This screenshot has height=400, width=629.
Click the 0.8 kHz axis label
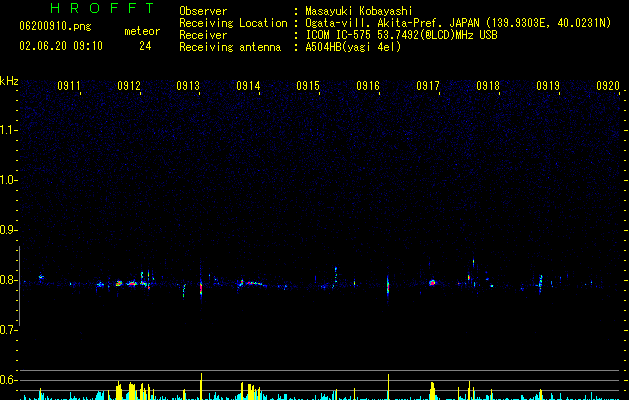pos(8,280)
